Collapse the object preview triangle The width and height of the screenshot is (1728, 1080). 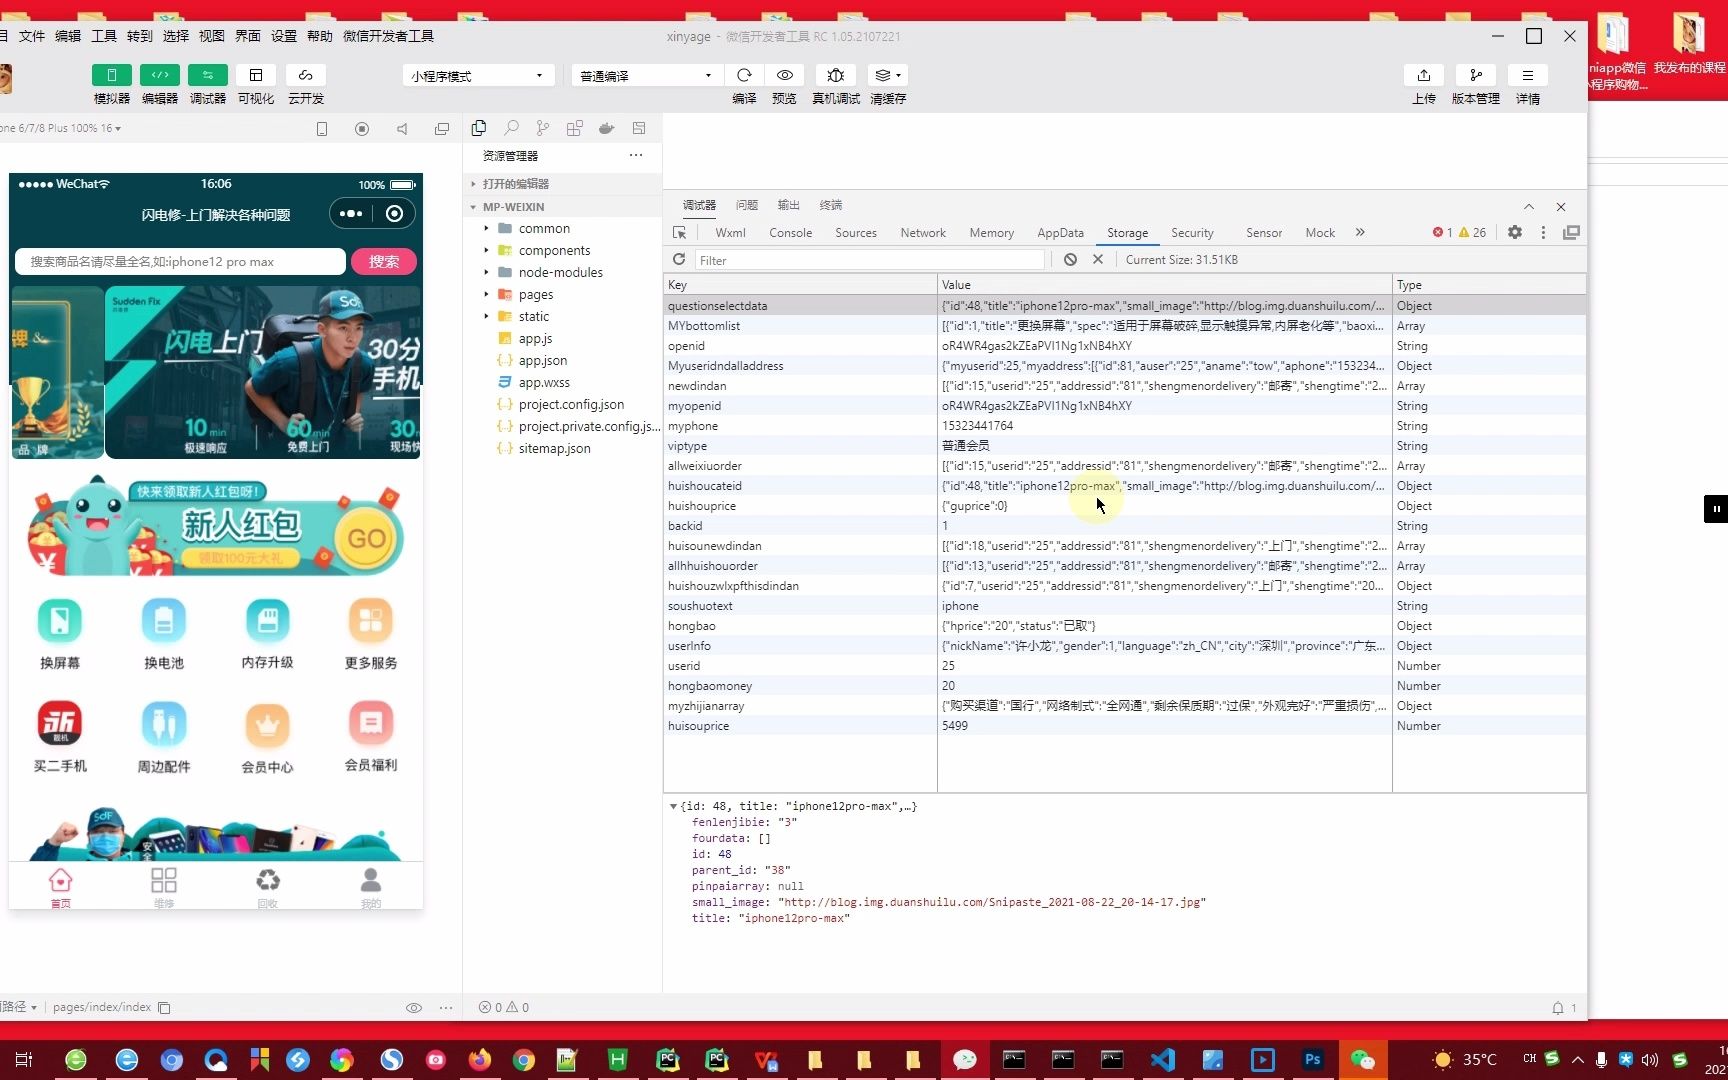[673, 806]
